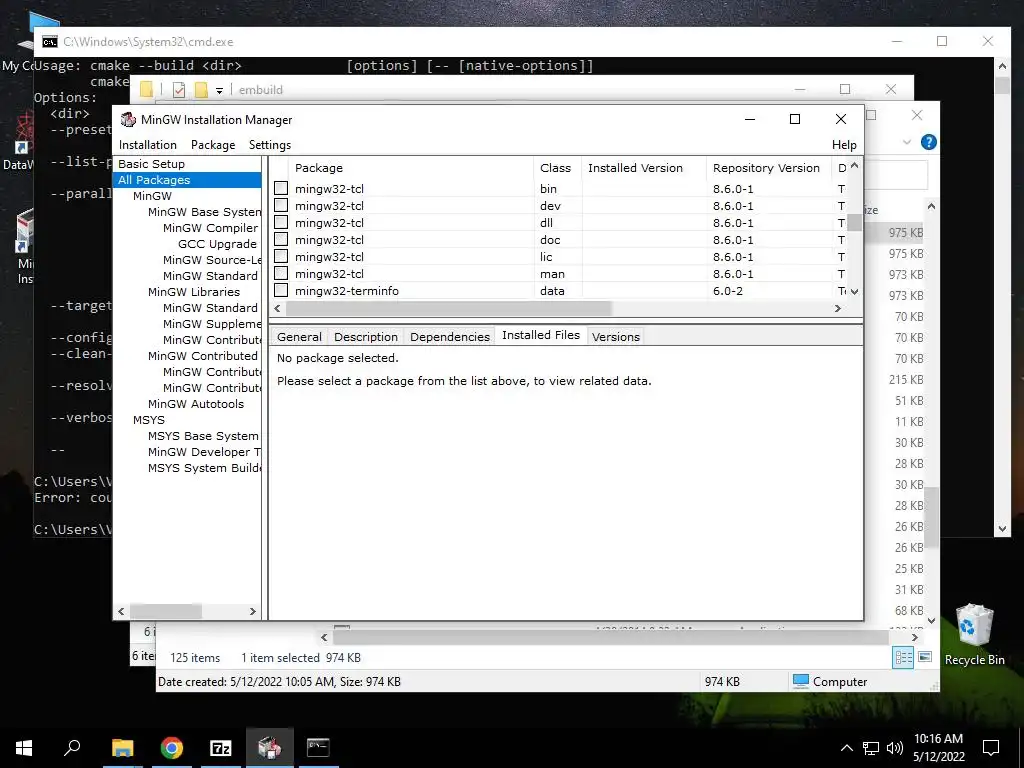Select Computer in the Explorer status bar
This screenshot has height=768, width=1024.
pos(829,681)
